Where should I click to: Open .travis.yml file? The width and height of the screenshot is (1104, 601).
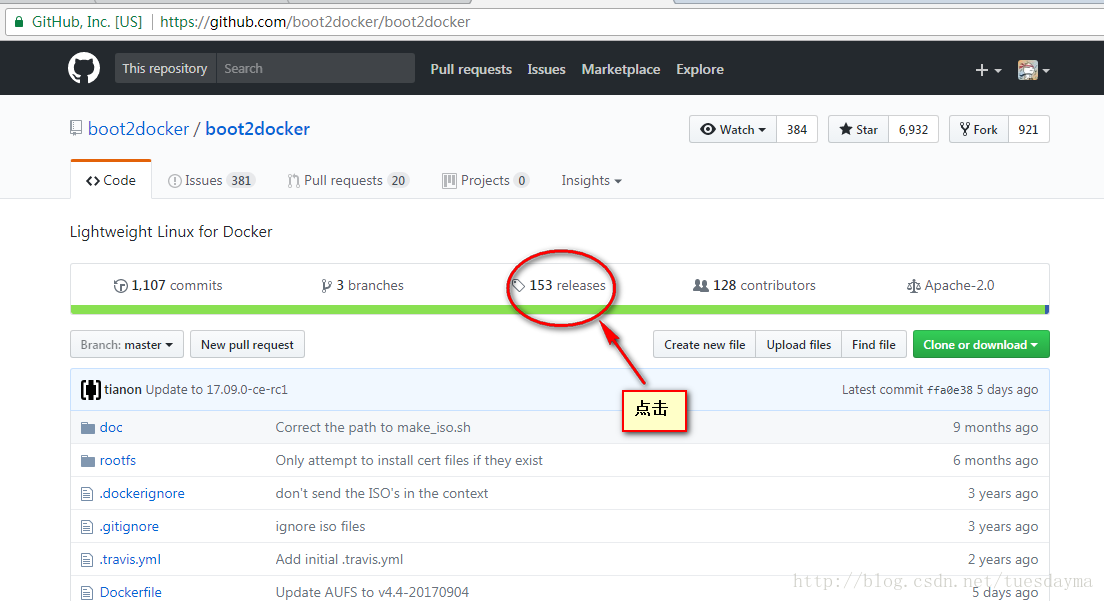130,559
